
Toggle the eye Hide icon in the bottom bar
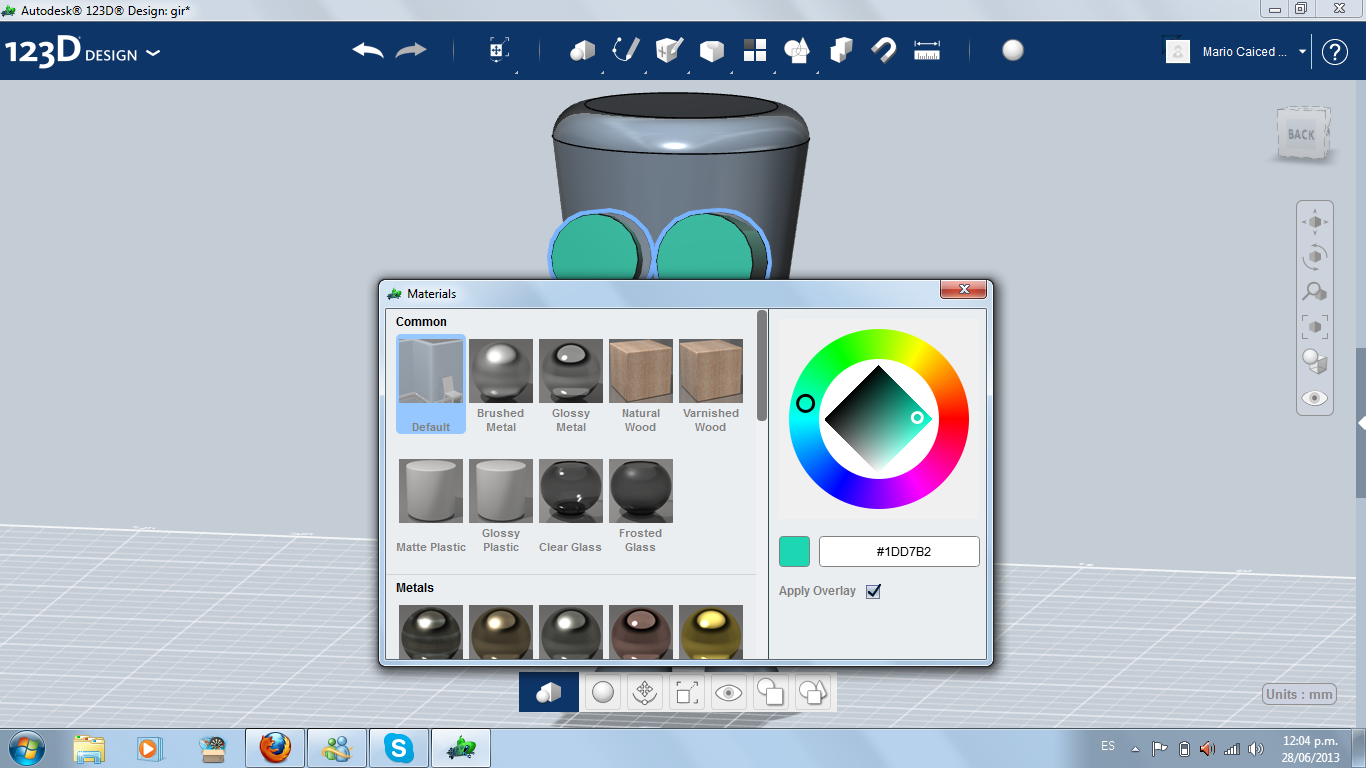point(729,692)
